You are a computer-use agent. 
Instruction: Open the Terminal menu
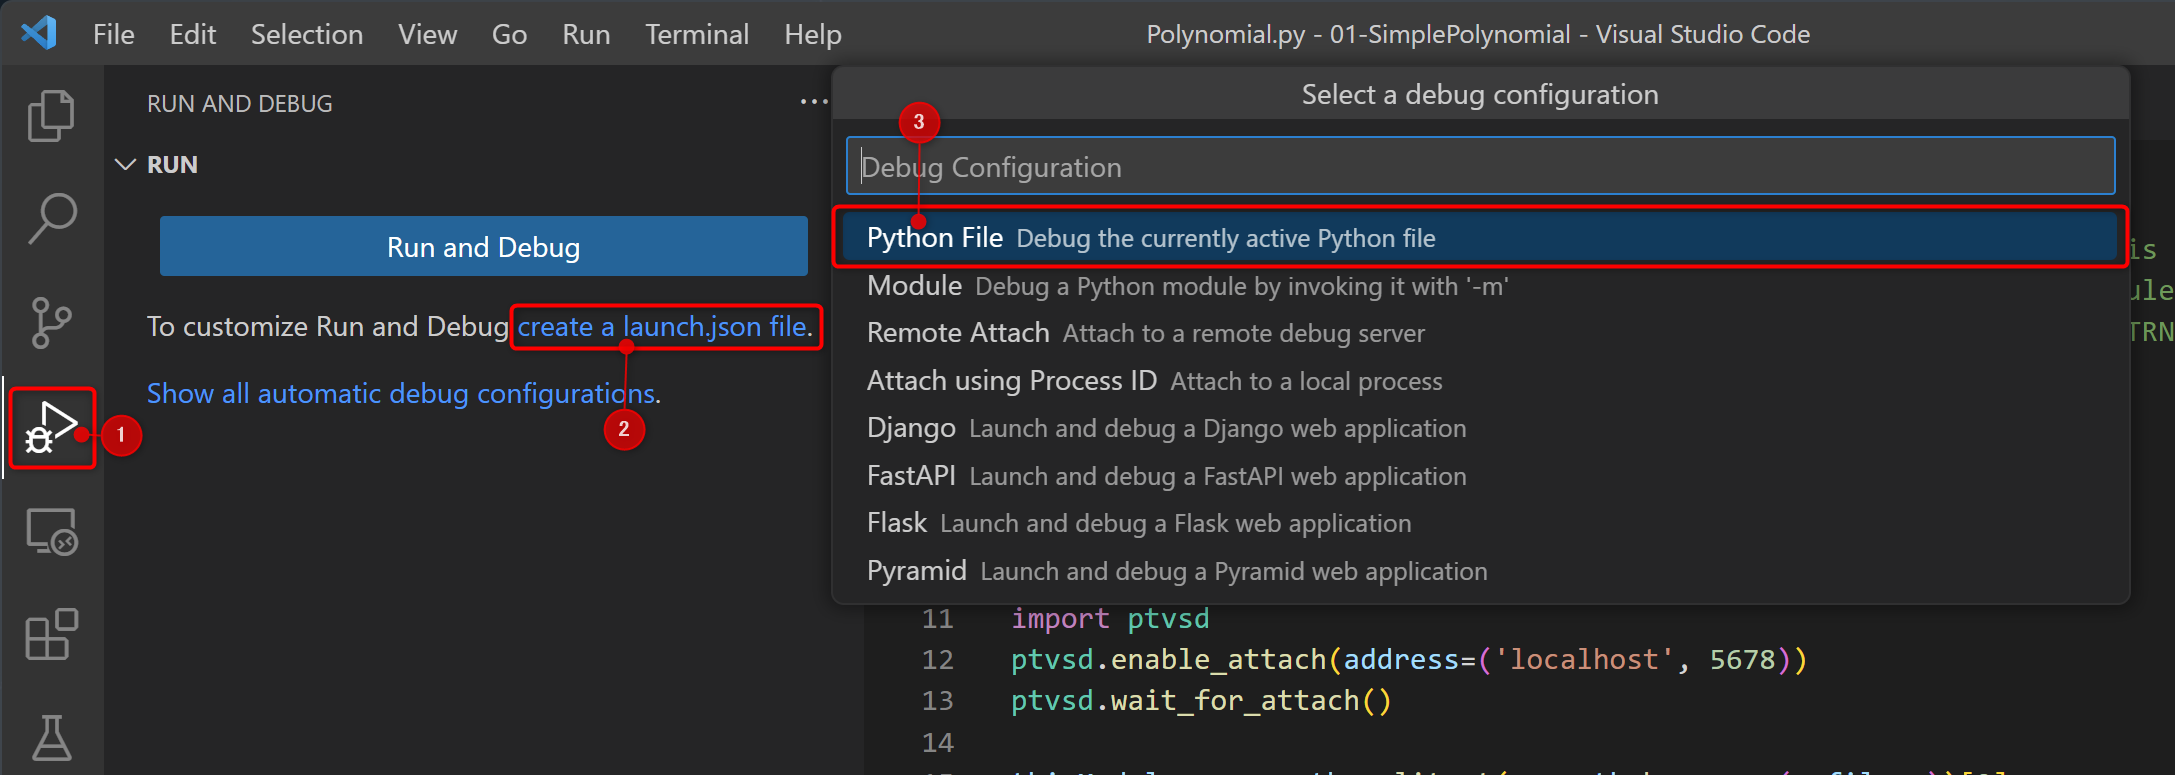coord(697,34)
